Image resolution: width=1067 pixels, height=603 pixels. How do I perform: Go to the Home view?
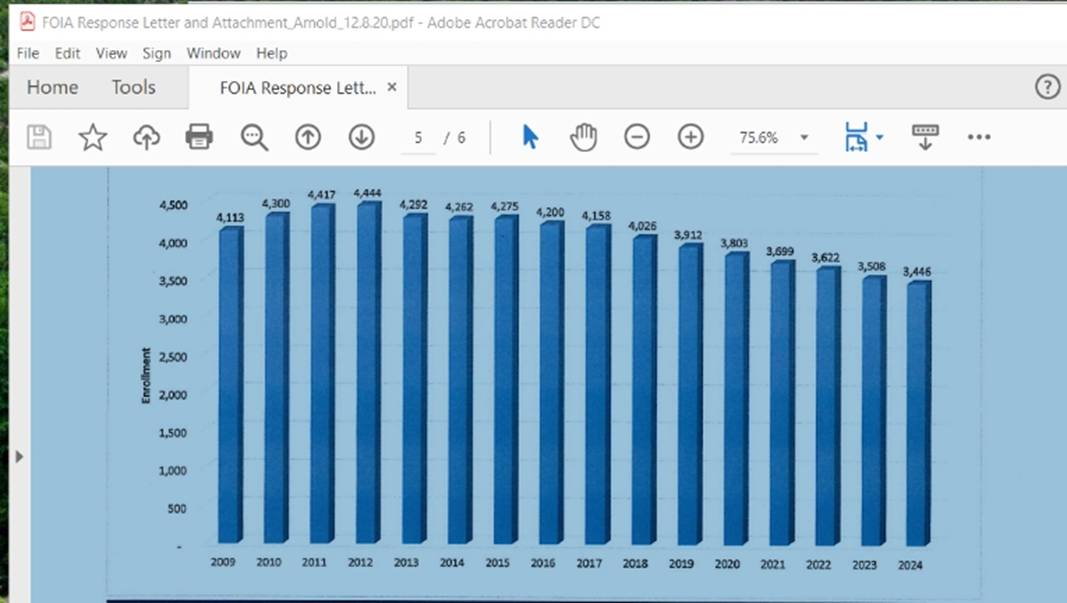52,88
